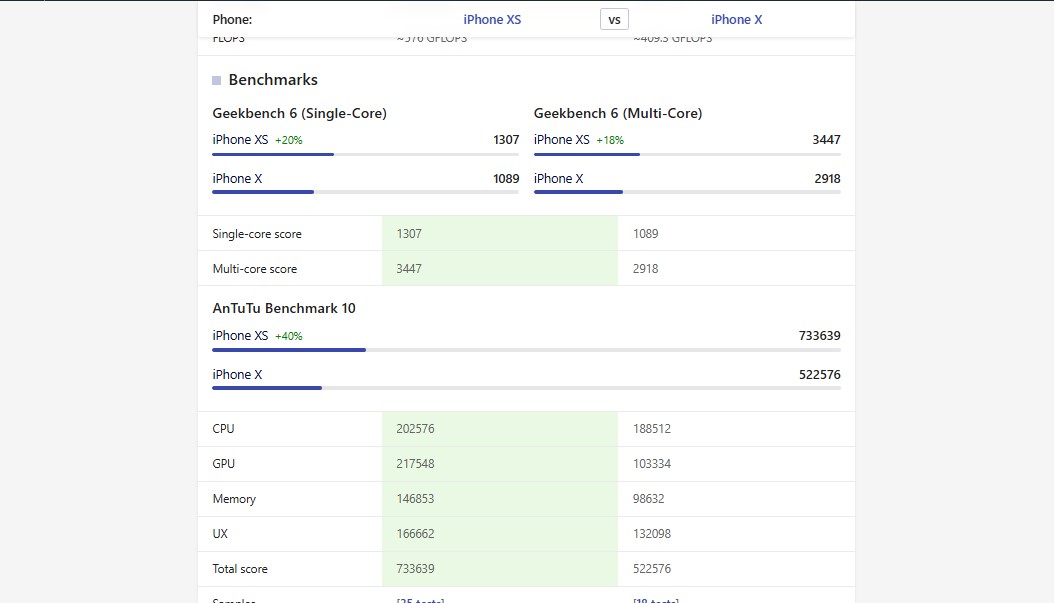
Task: Open the iPhone X link in header
Action: click(736, 19)
